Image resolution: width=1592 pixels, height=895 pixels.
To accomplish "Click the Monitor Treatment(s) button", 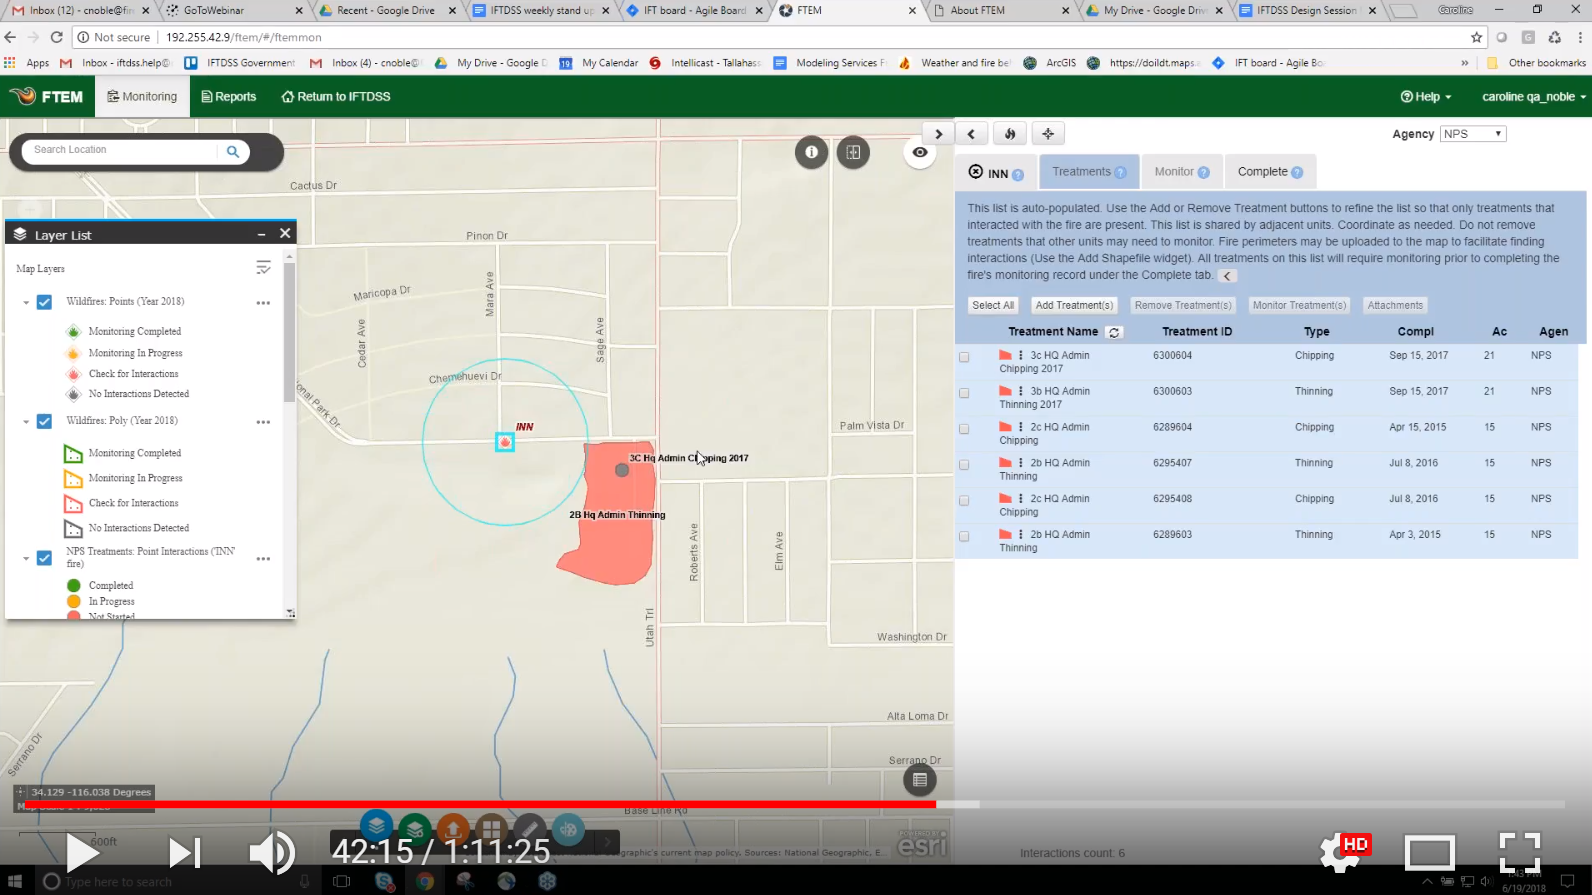I will click(1299, 306).
